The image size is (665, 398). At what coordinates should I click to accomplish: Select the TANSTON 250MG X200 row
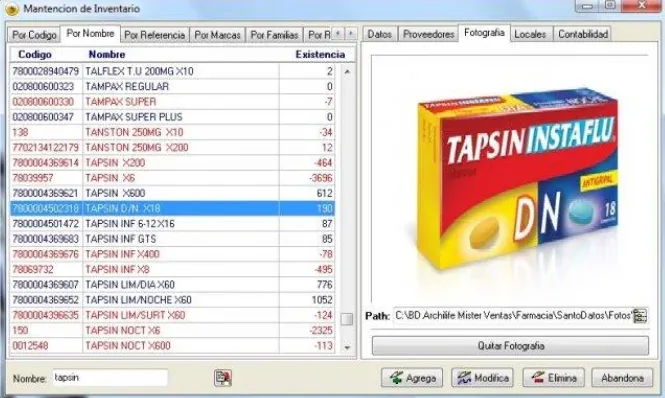point(172,147)
